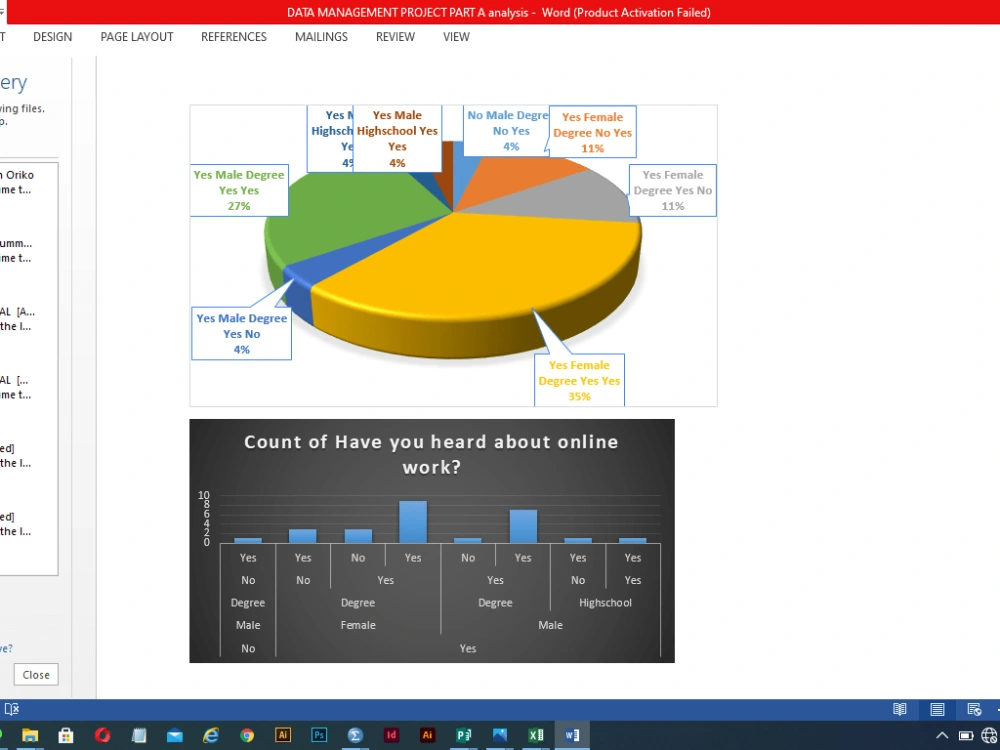
Task: Select the 'Yes Female Degree Yes Yes 35%' callout
Action: [x=579, y=380]
